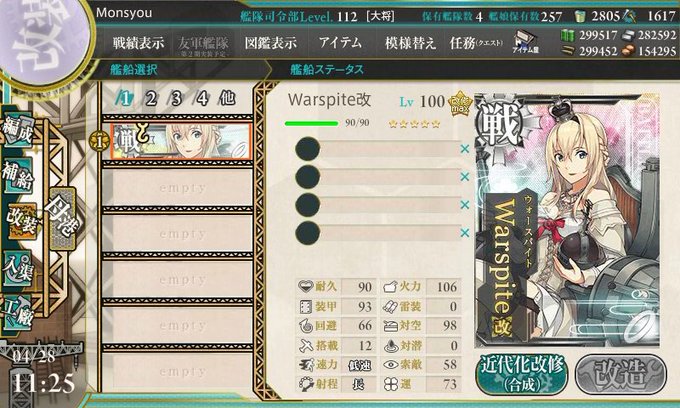Open the 入渠 repair dock icon
The image size is (680, 408).
click(x=18, y=269)
